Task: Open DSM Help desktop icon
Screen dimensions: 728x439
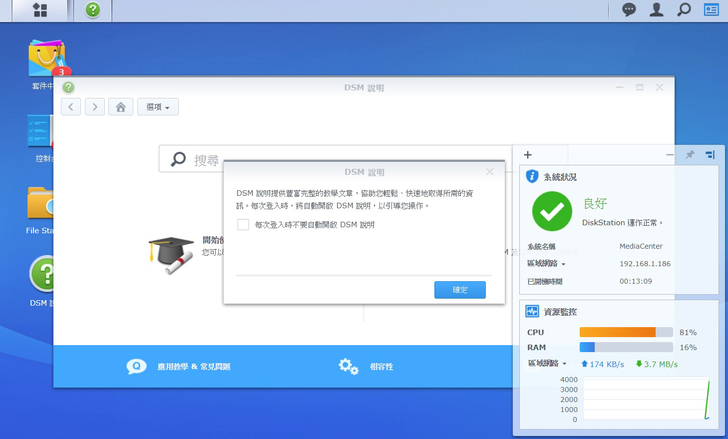Action: coord(42,274)
